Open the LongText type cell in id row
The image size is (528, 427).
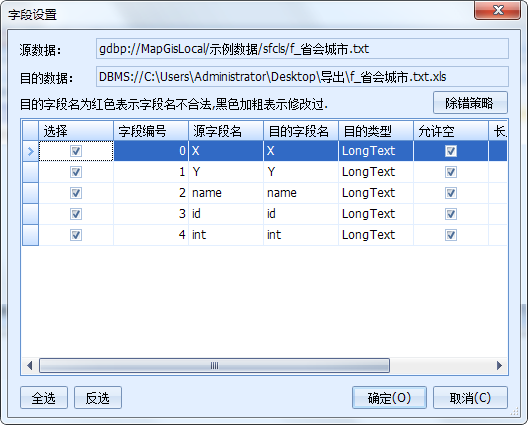pos(376,214)
